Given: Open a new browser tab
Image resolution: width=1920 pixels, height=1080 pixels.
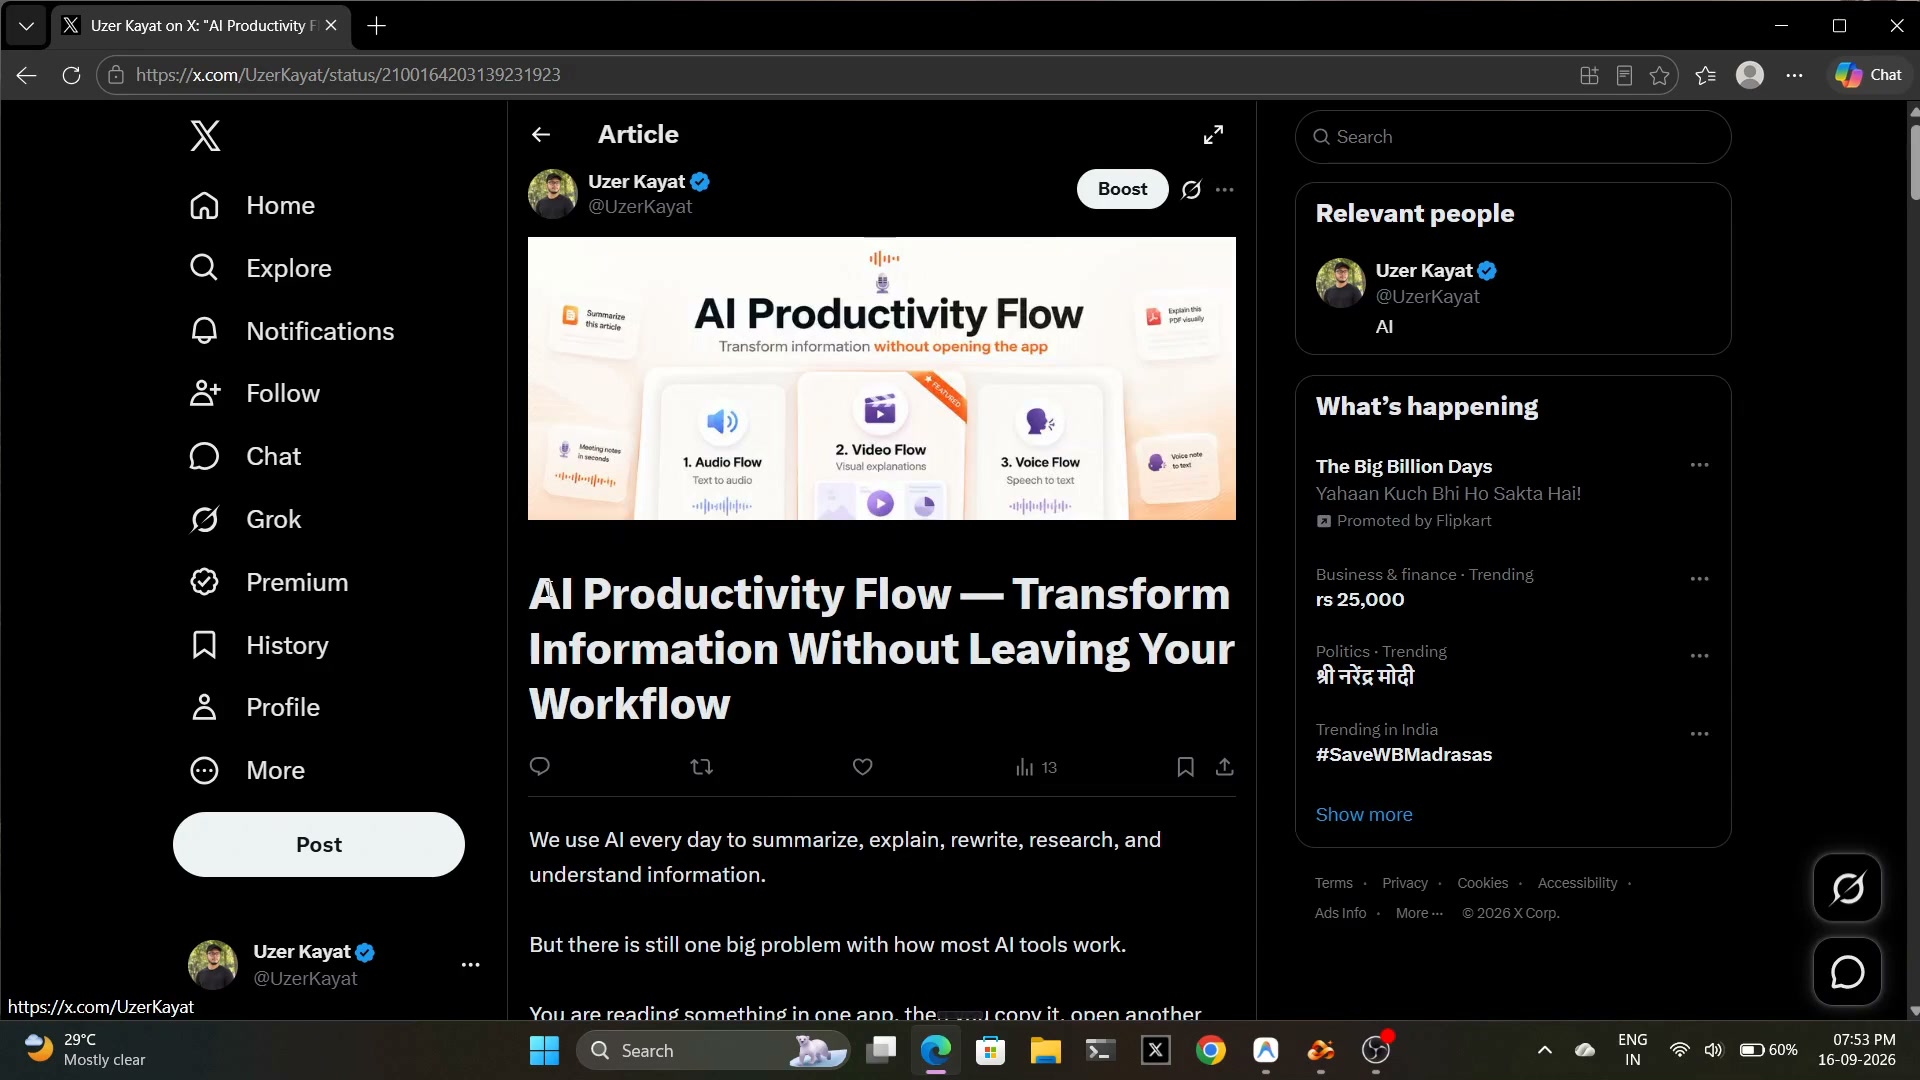Looking at the screenshot, I should tap(377, 26).
